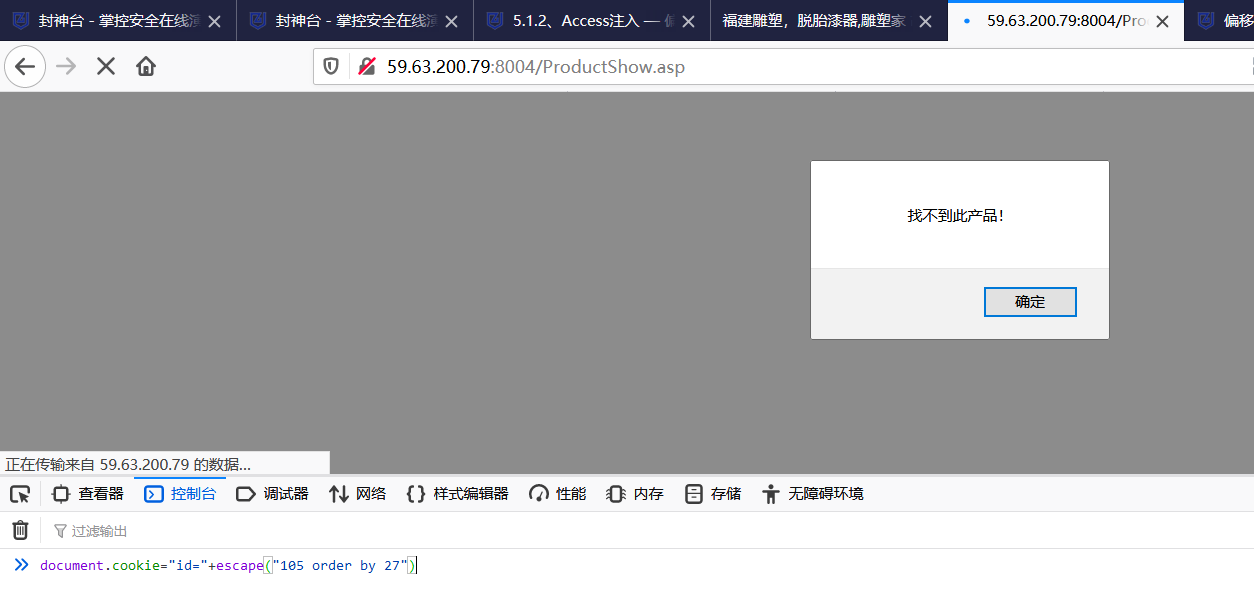The height and width of the screenshot is (613, 1254).
Task: Click the 过滤输出 filter input
Action: (650, 531)
